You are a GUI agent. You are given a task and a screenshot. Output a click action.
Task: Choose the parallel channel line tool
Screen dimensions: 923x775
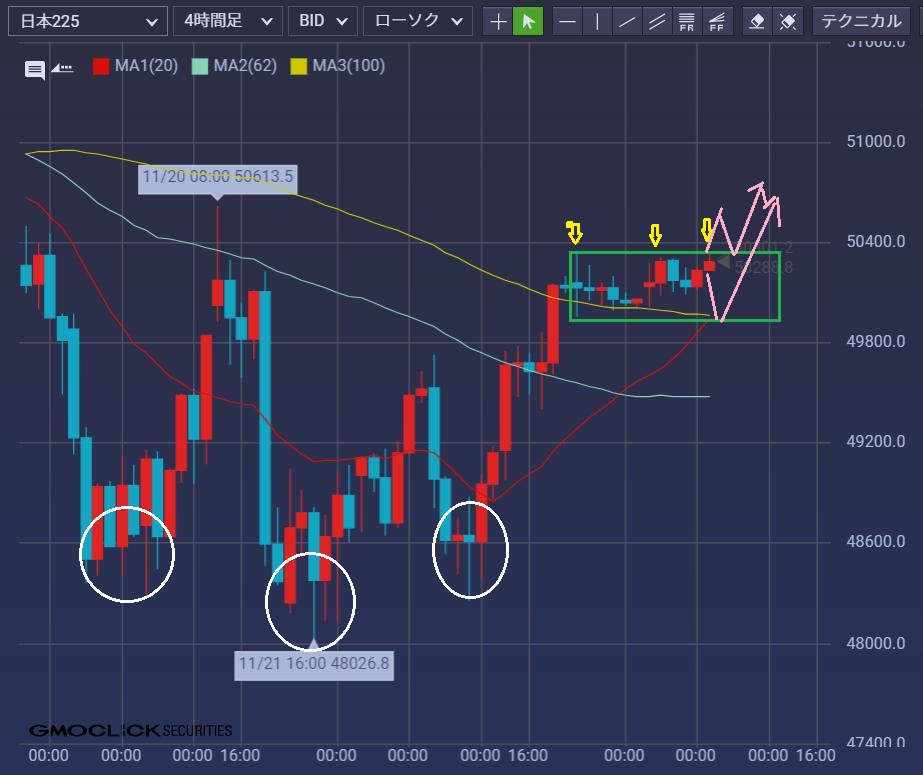(657, 21)
